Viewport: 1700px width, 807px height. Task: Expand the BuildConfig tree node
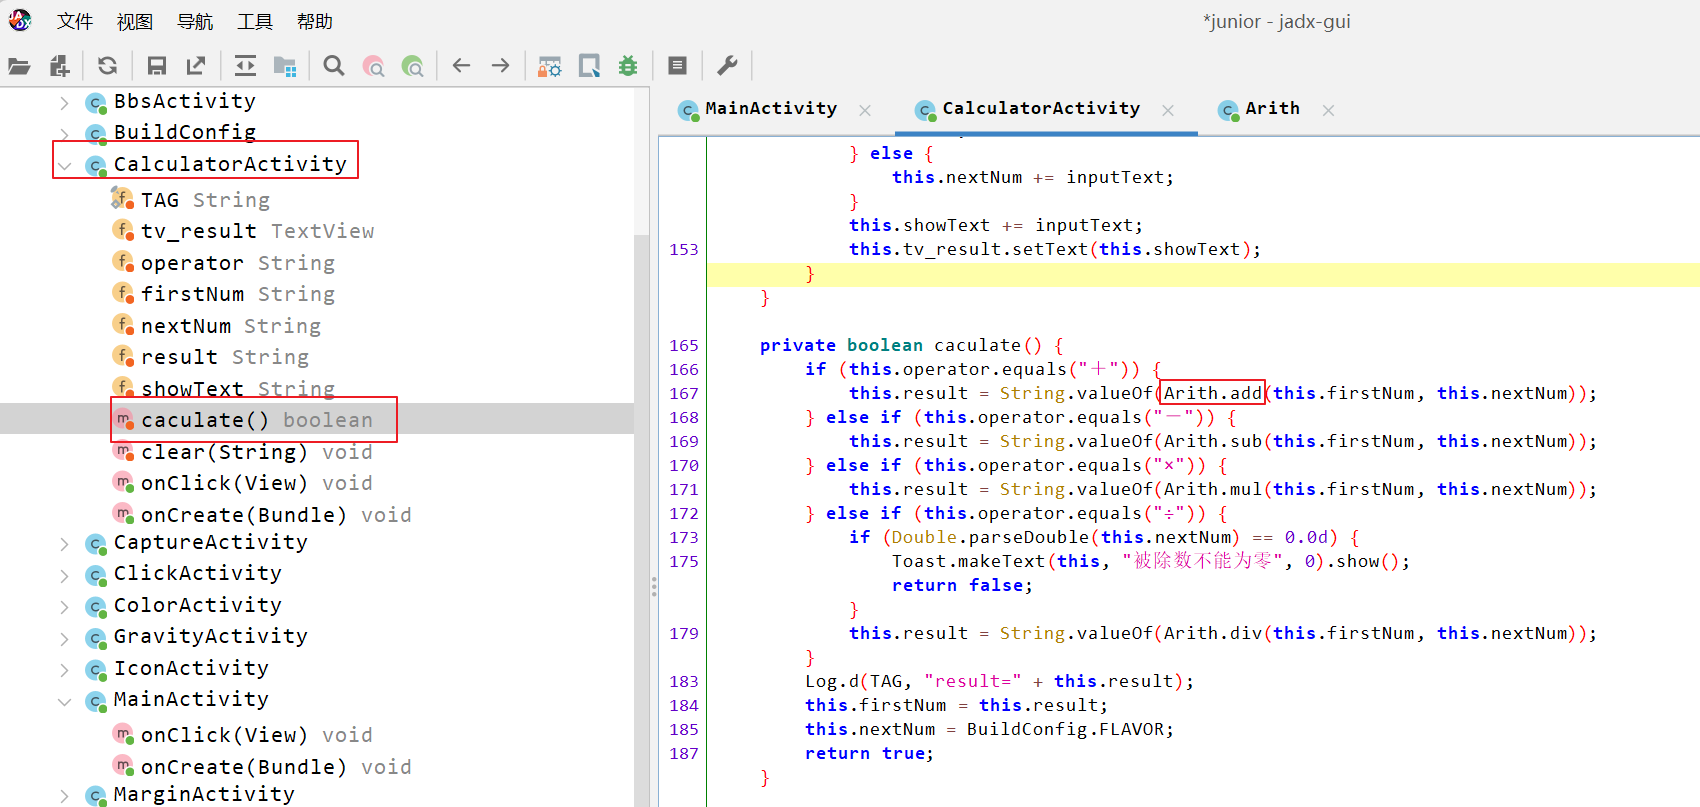[64, 133]
